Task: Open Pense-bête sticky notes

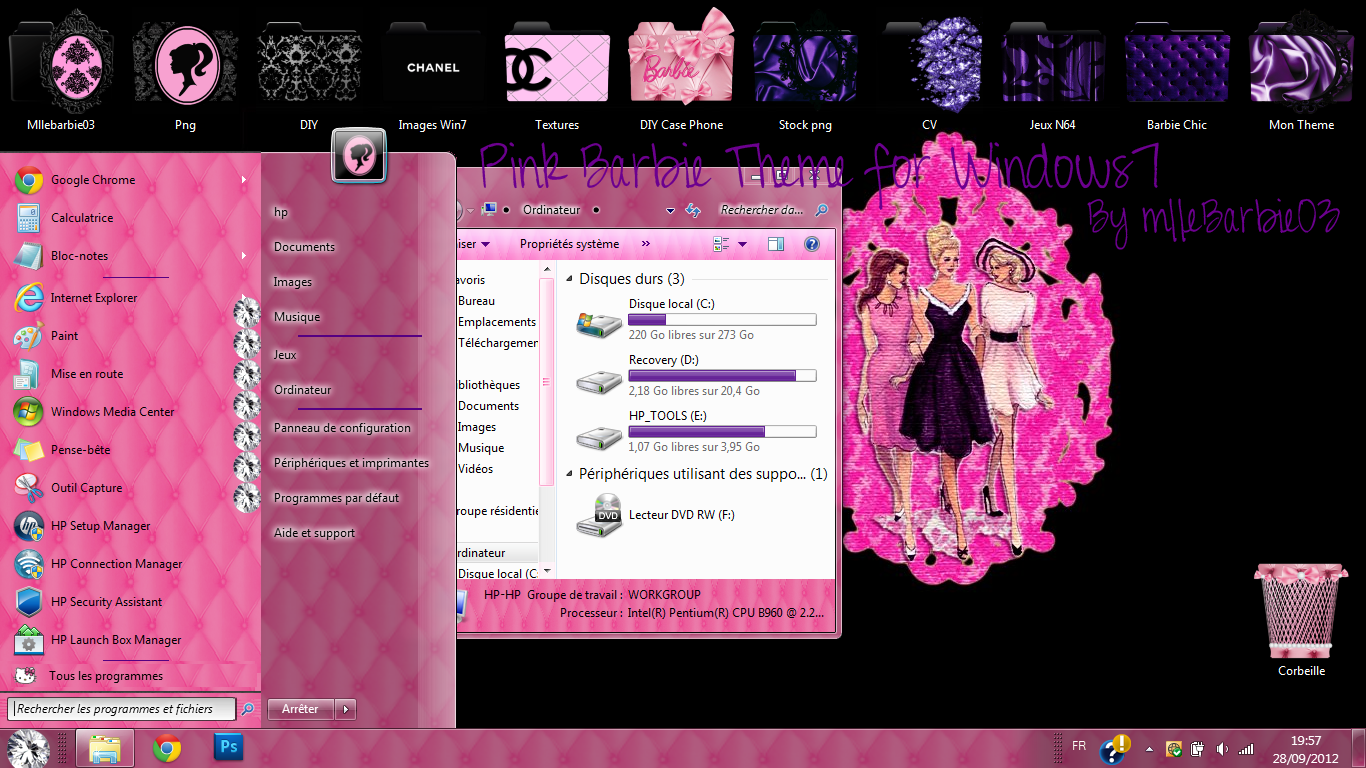Action: (x=130, y=450)
